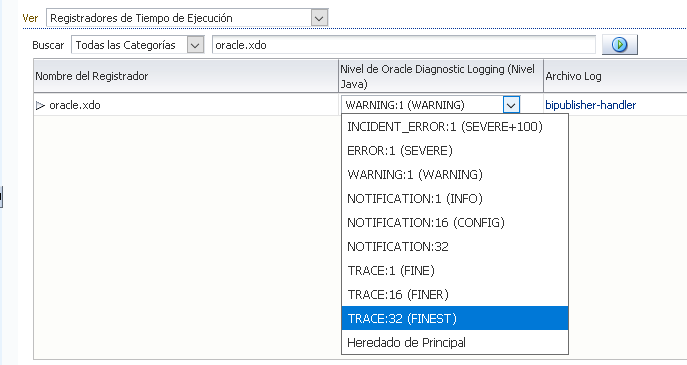Click the oracle.xdo search input field

pos(404,45)
